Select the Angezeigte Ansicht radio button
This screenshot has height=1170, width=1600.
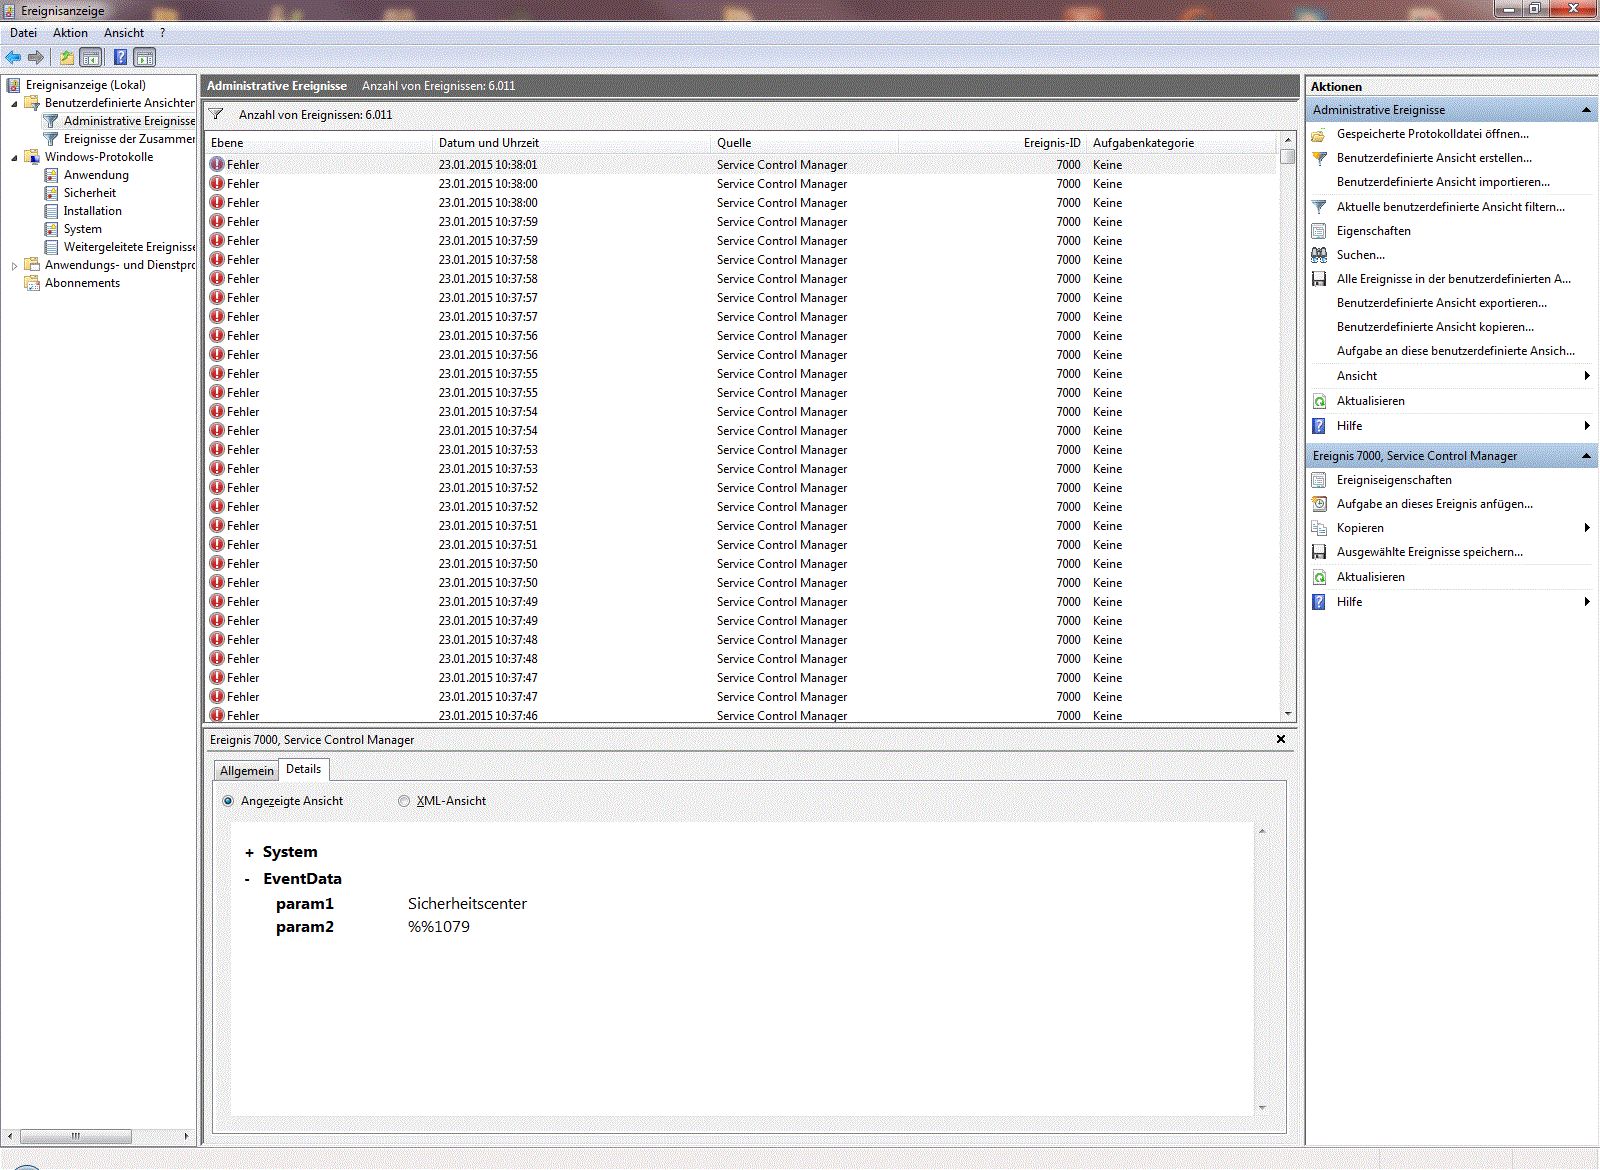[x=228, y=801]
